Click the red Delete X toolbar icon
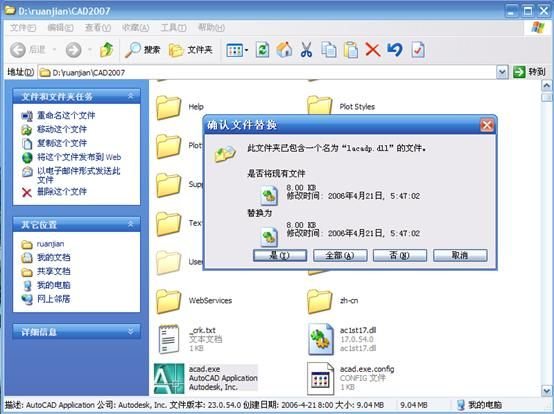This screenshot has width=554, height=414. click(373, 50)
